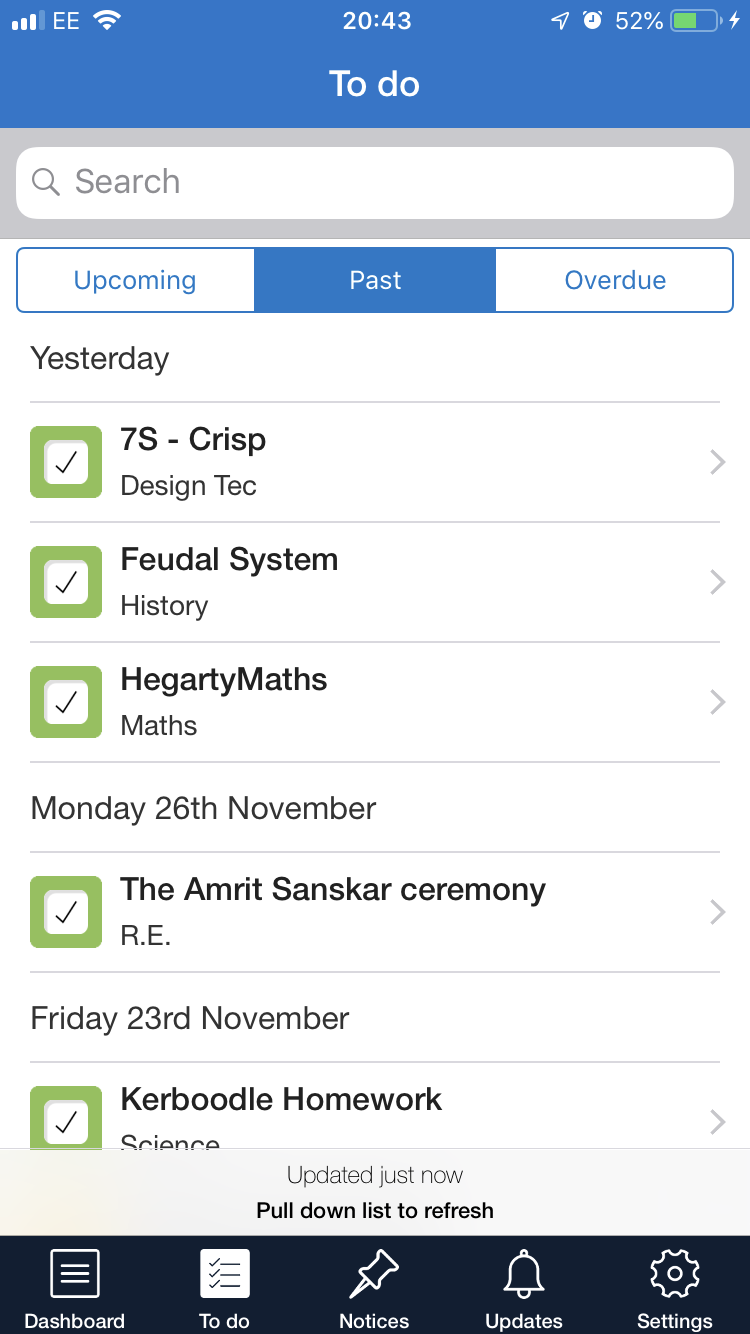Click the Search input field
This screenshot has width=750, height=1334.
pos(400,182)
